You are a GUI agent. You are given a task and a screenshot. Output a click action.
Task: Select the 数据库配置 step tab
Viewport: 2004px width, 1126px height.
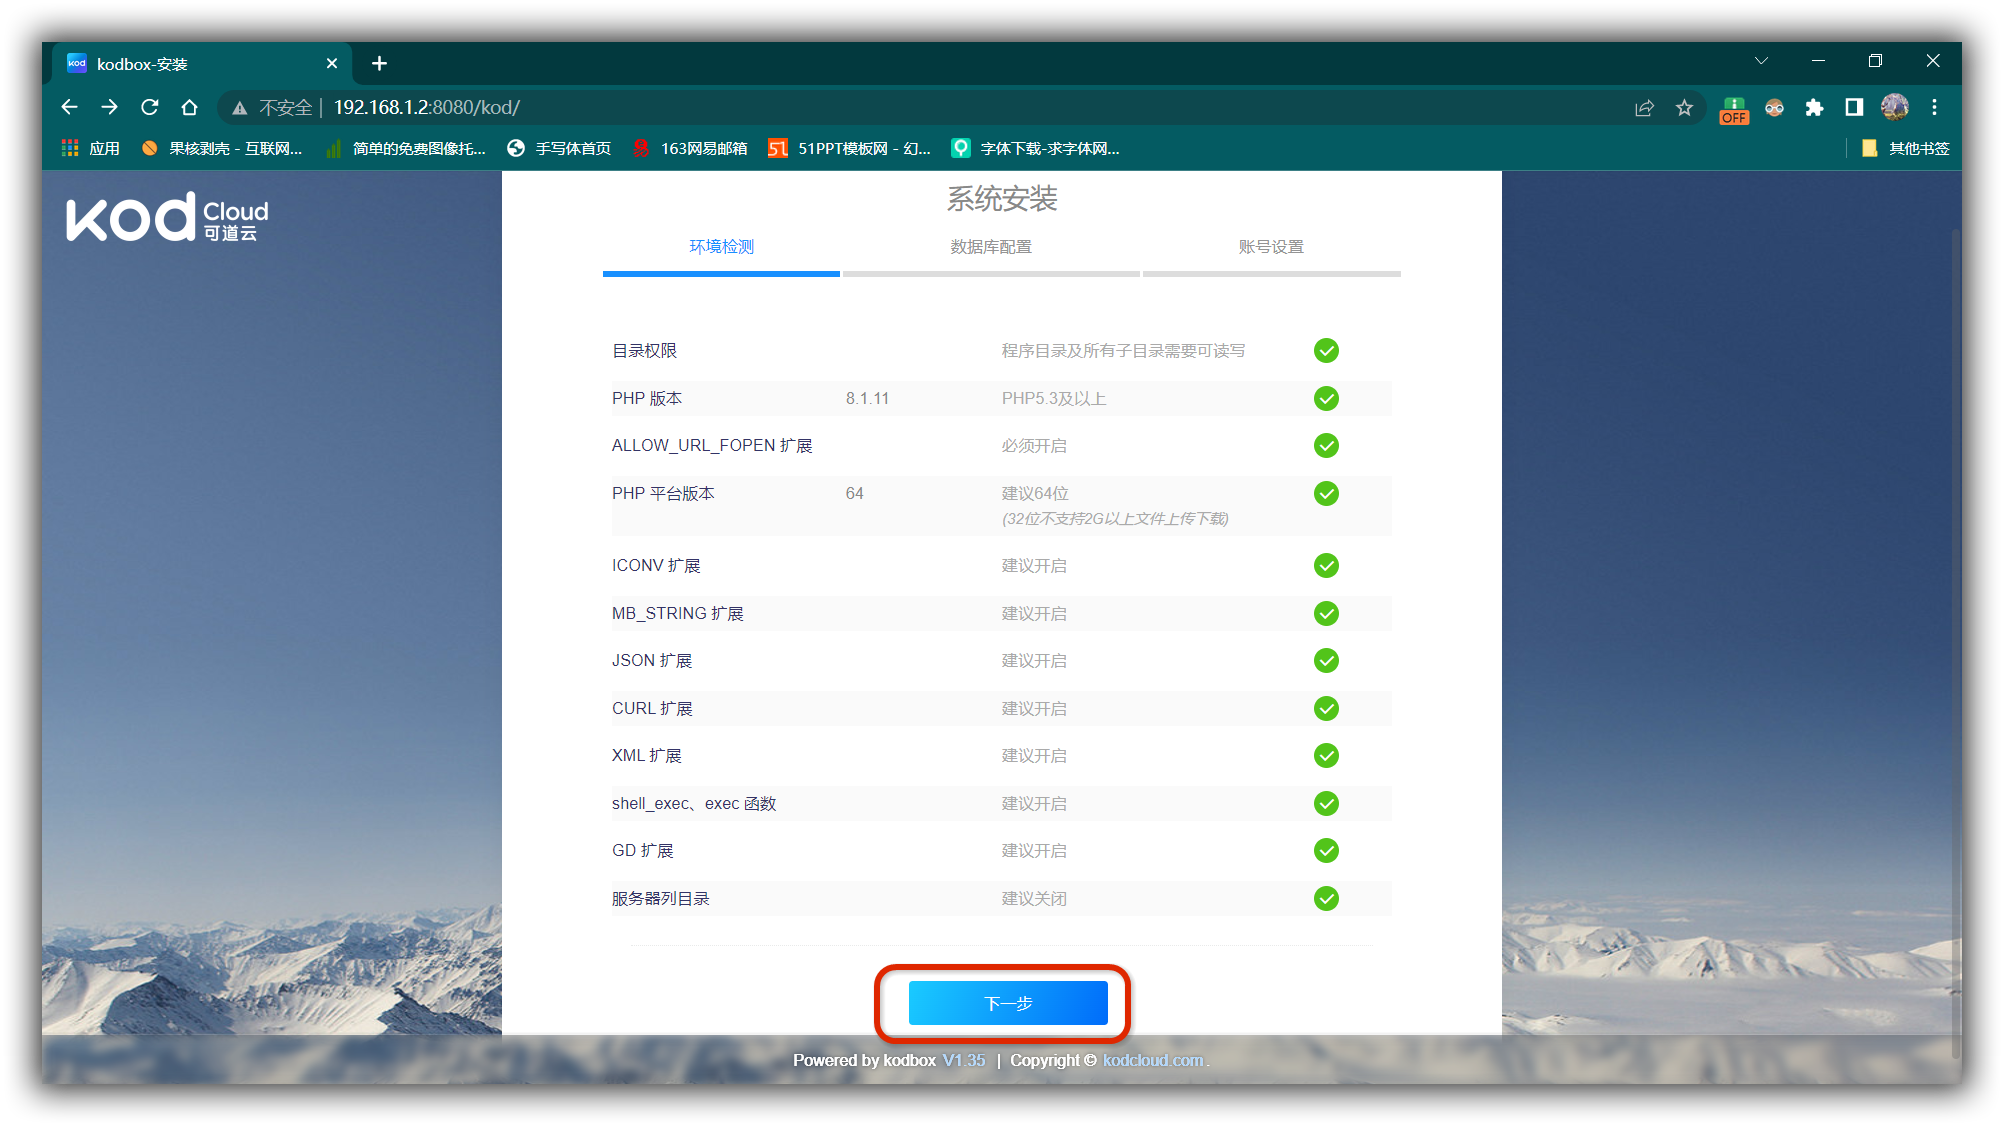click(x=991, y=247)
